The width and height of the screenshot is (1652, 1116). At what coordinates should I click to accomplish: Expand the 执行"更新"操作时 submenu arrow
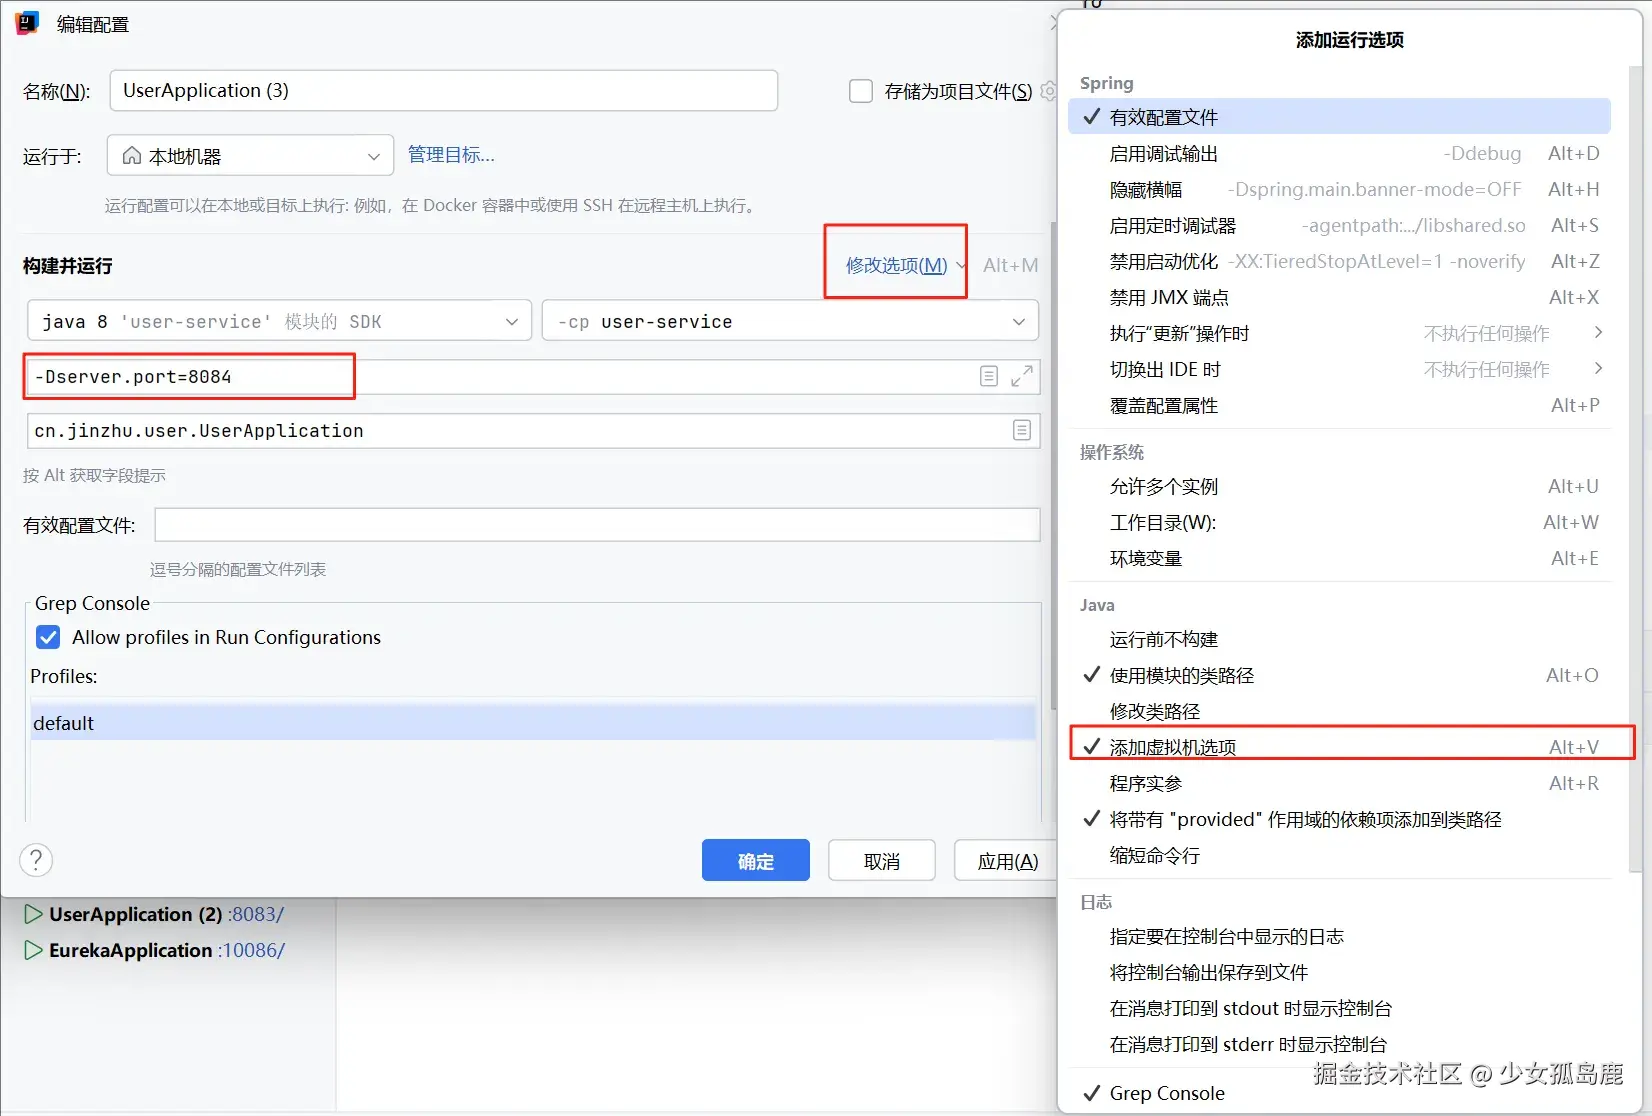click(x=1598, y=332)
